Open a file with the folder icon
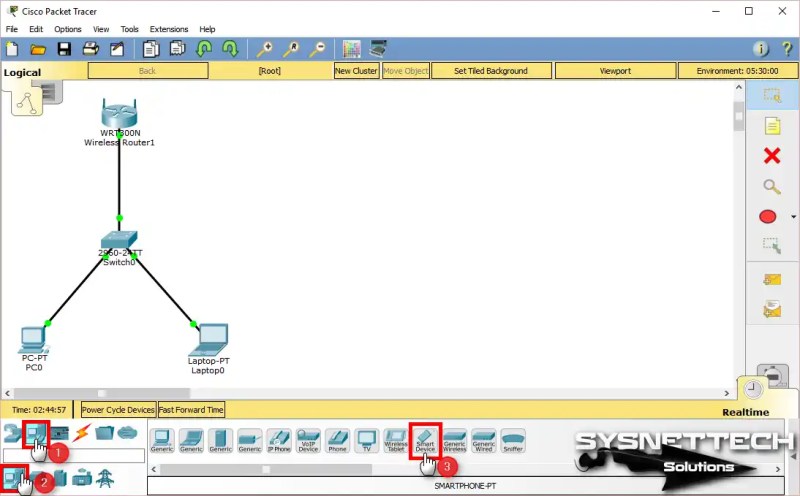 click(x=38, y=49)
